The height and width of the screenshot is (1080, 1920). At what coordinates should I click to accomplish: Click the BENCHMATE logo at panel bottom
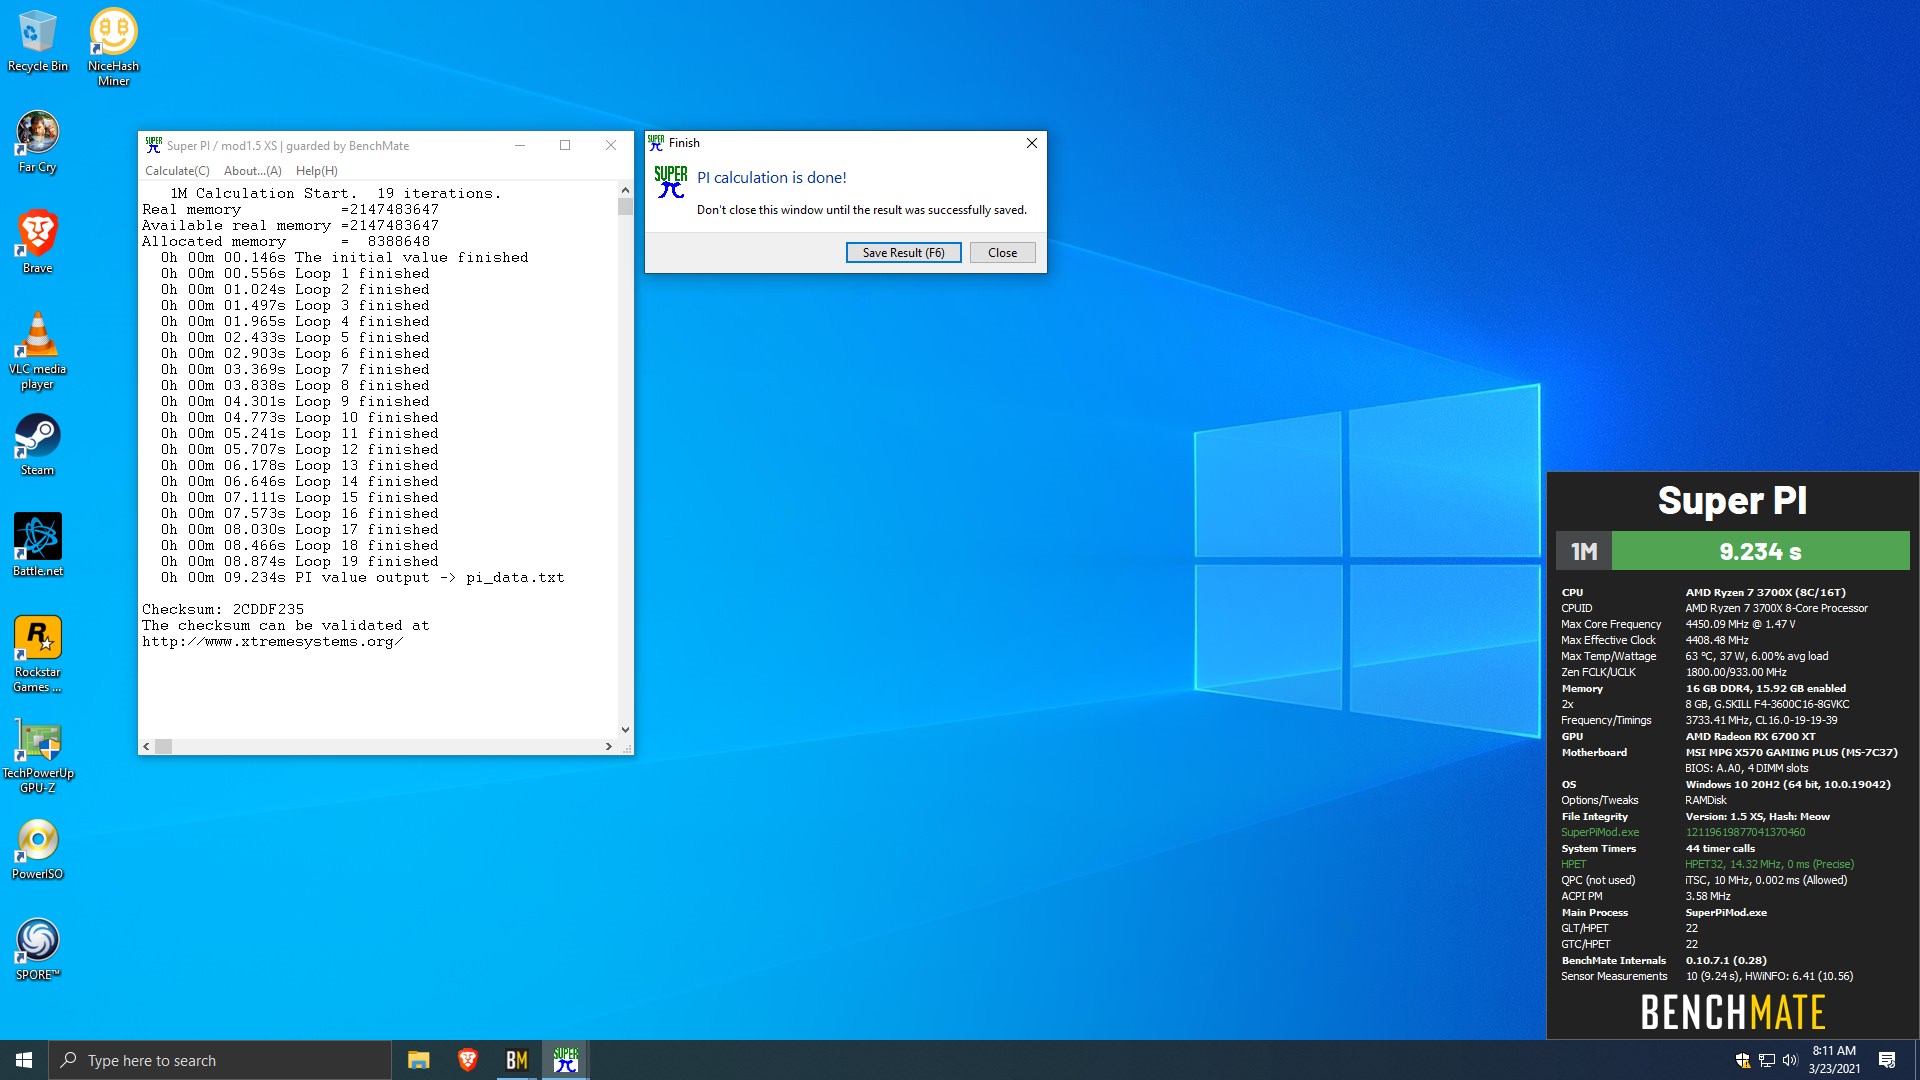pyautogui.click(x=1733, y=1012)
